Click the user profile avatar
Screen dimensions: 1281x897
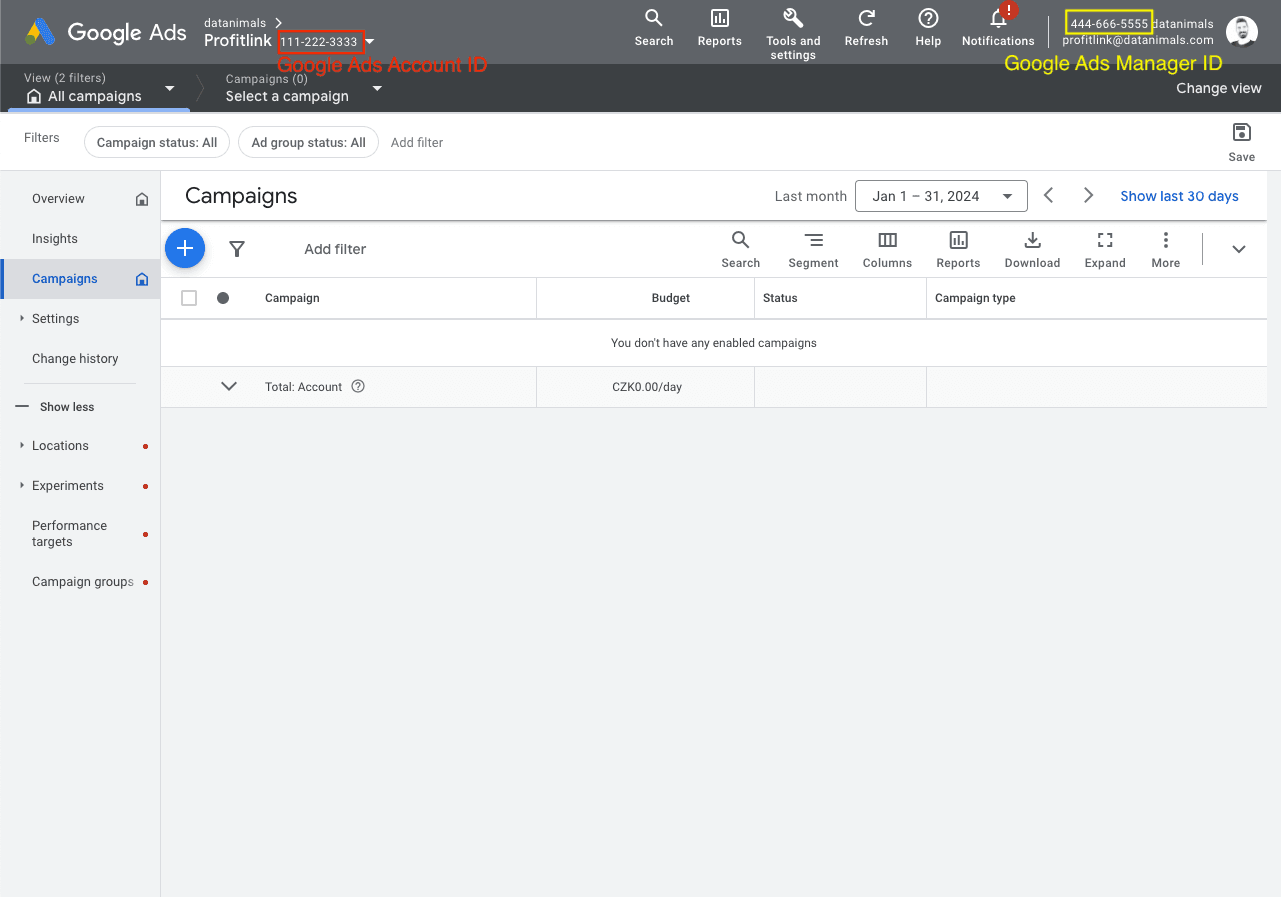click(1242, 32)
